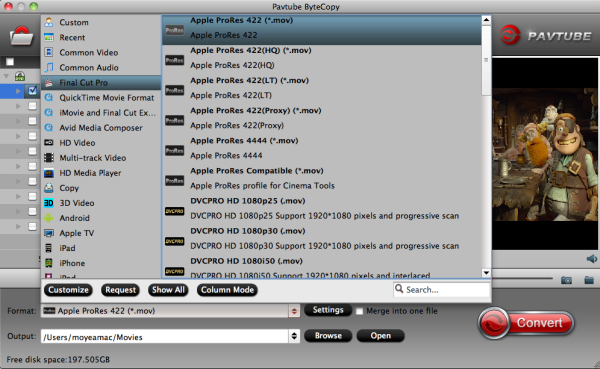
Task: Click the speaker volume icon
Action: (x=592, y=259)
